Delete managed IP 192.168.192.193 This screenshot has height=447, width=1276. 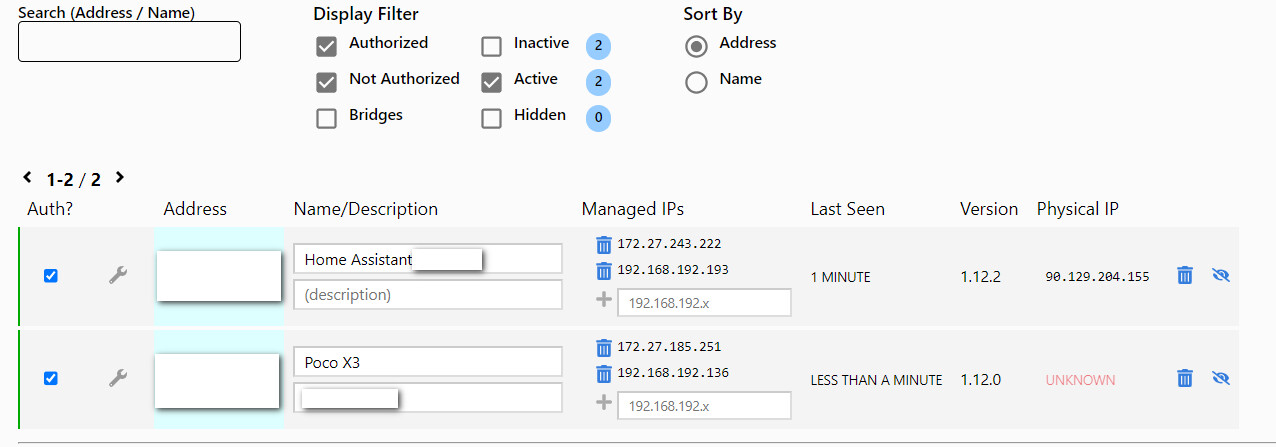[603, 270]
